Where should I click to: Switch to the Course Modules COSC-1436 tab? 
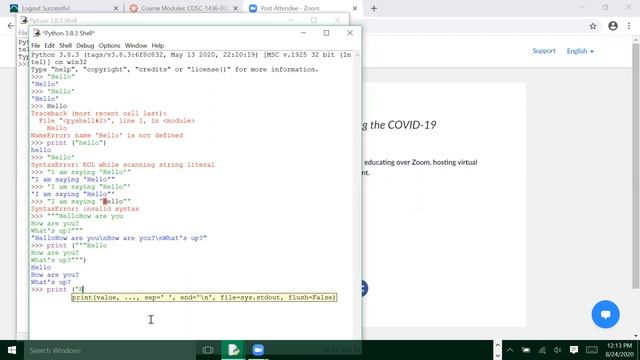coord(183,8)
